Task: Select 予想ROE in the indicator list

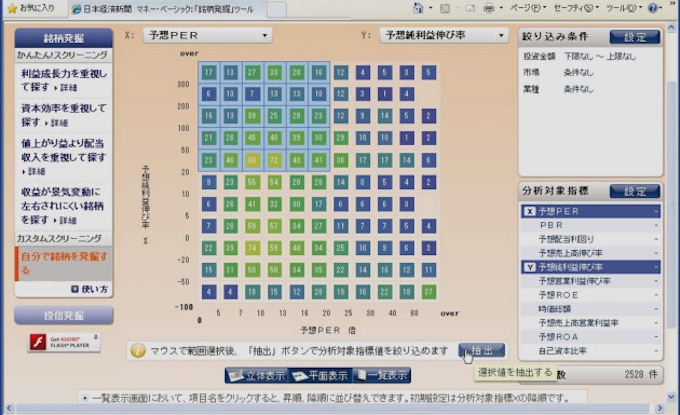Action: coord(558,295)
